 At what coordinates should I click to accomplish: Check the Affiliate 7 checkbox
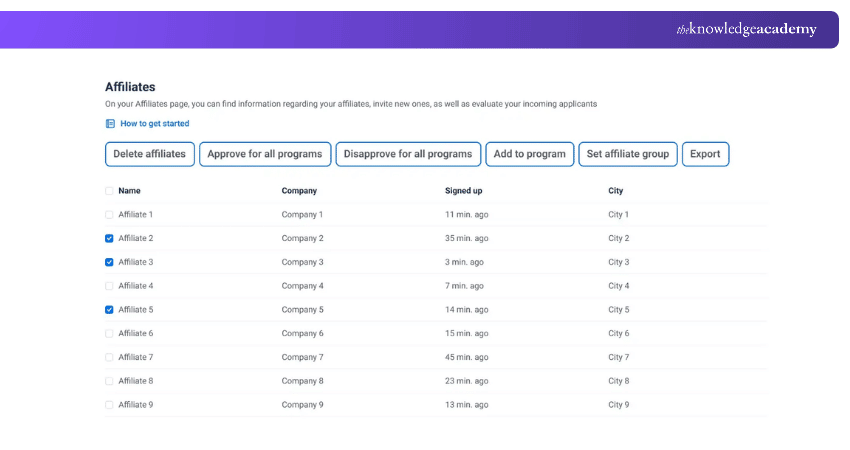pos(109,357)
